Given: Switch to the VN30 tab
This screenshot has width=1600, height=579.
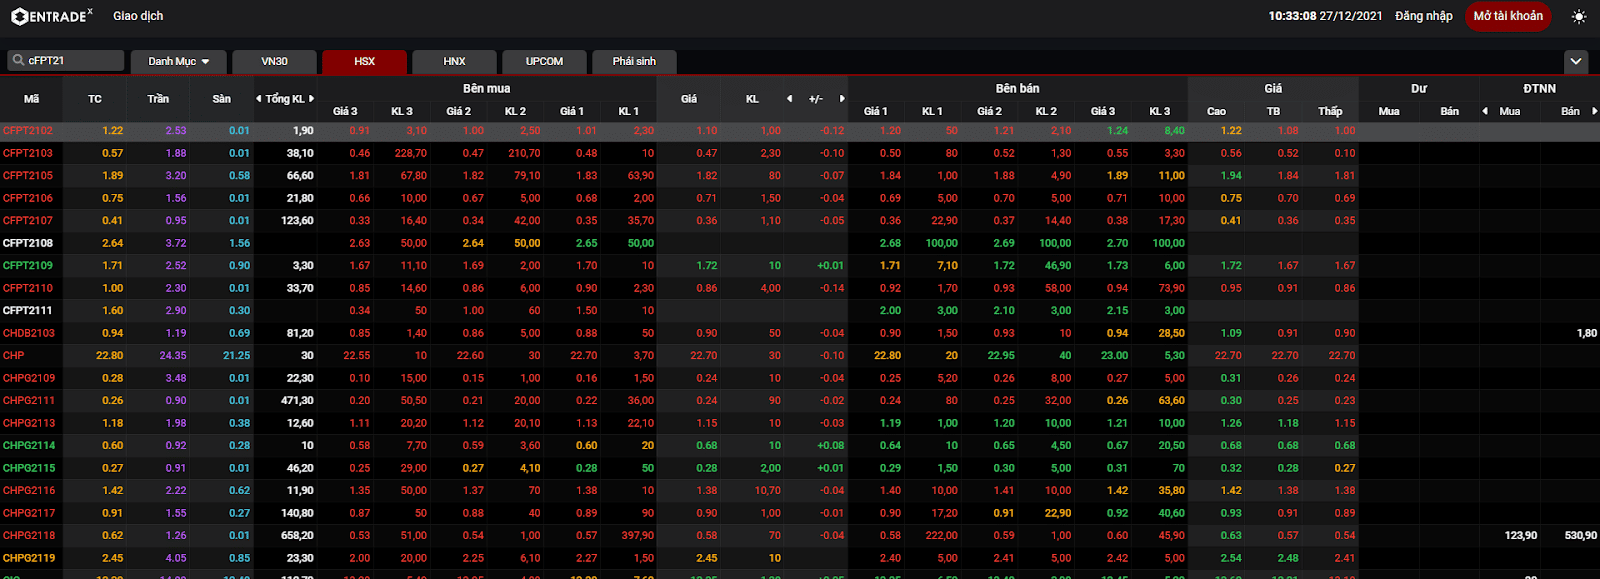Looking at the screenshot, I should pos(274,61).
